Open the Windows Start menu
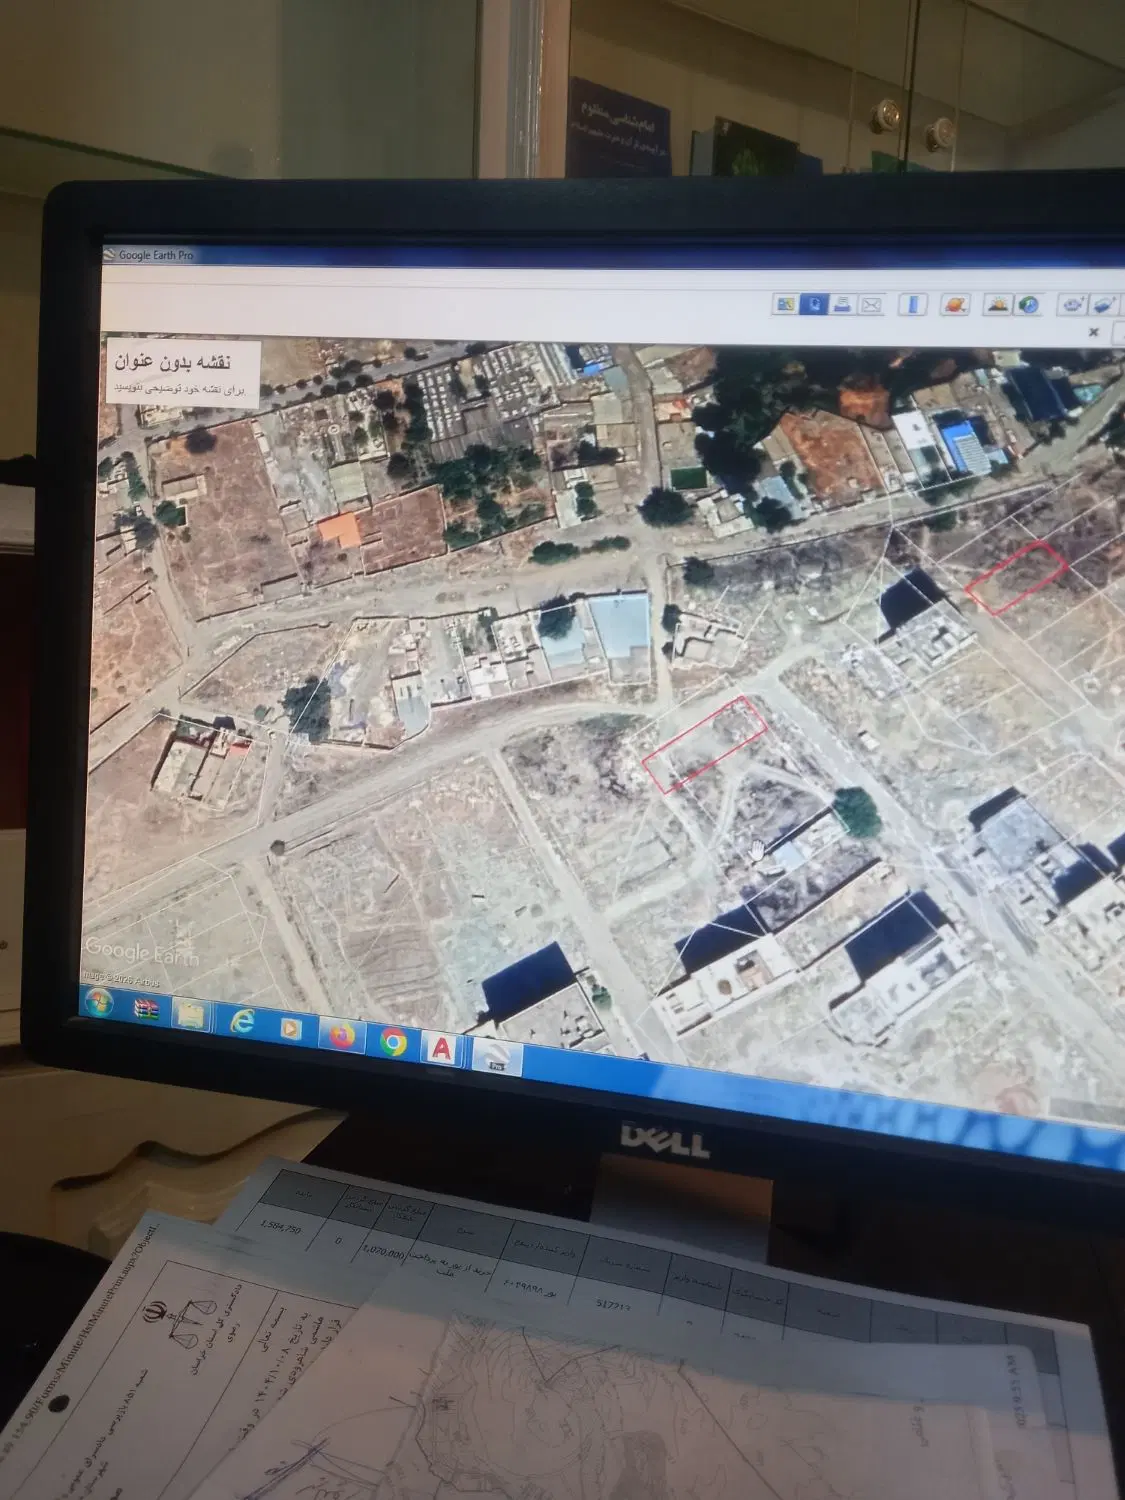The image size is (1125, 1500). pyautogui.click(x=101, y=1003)
